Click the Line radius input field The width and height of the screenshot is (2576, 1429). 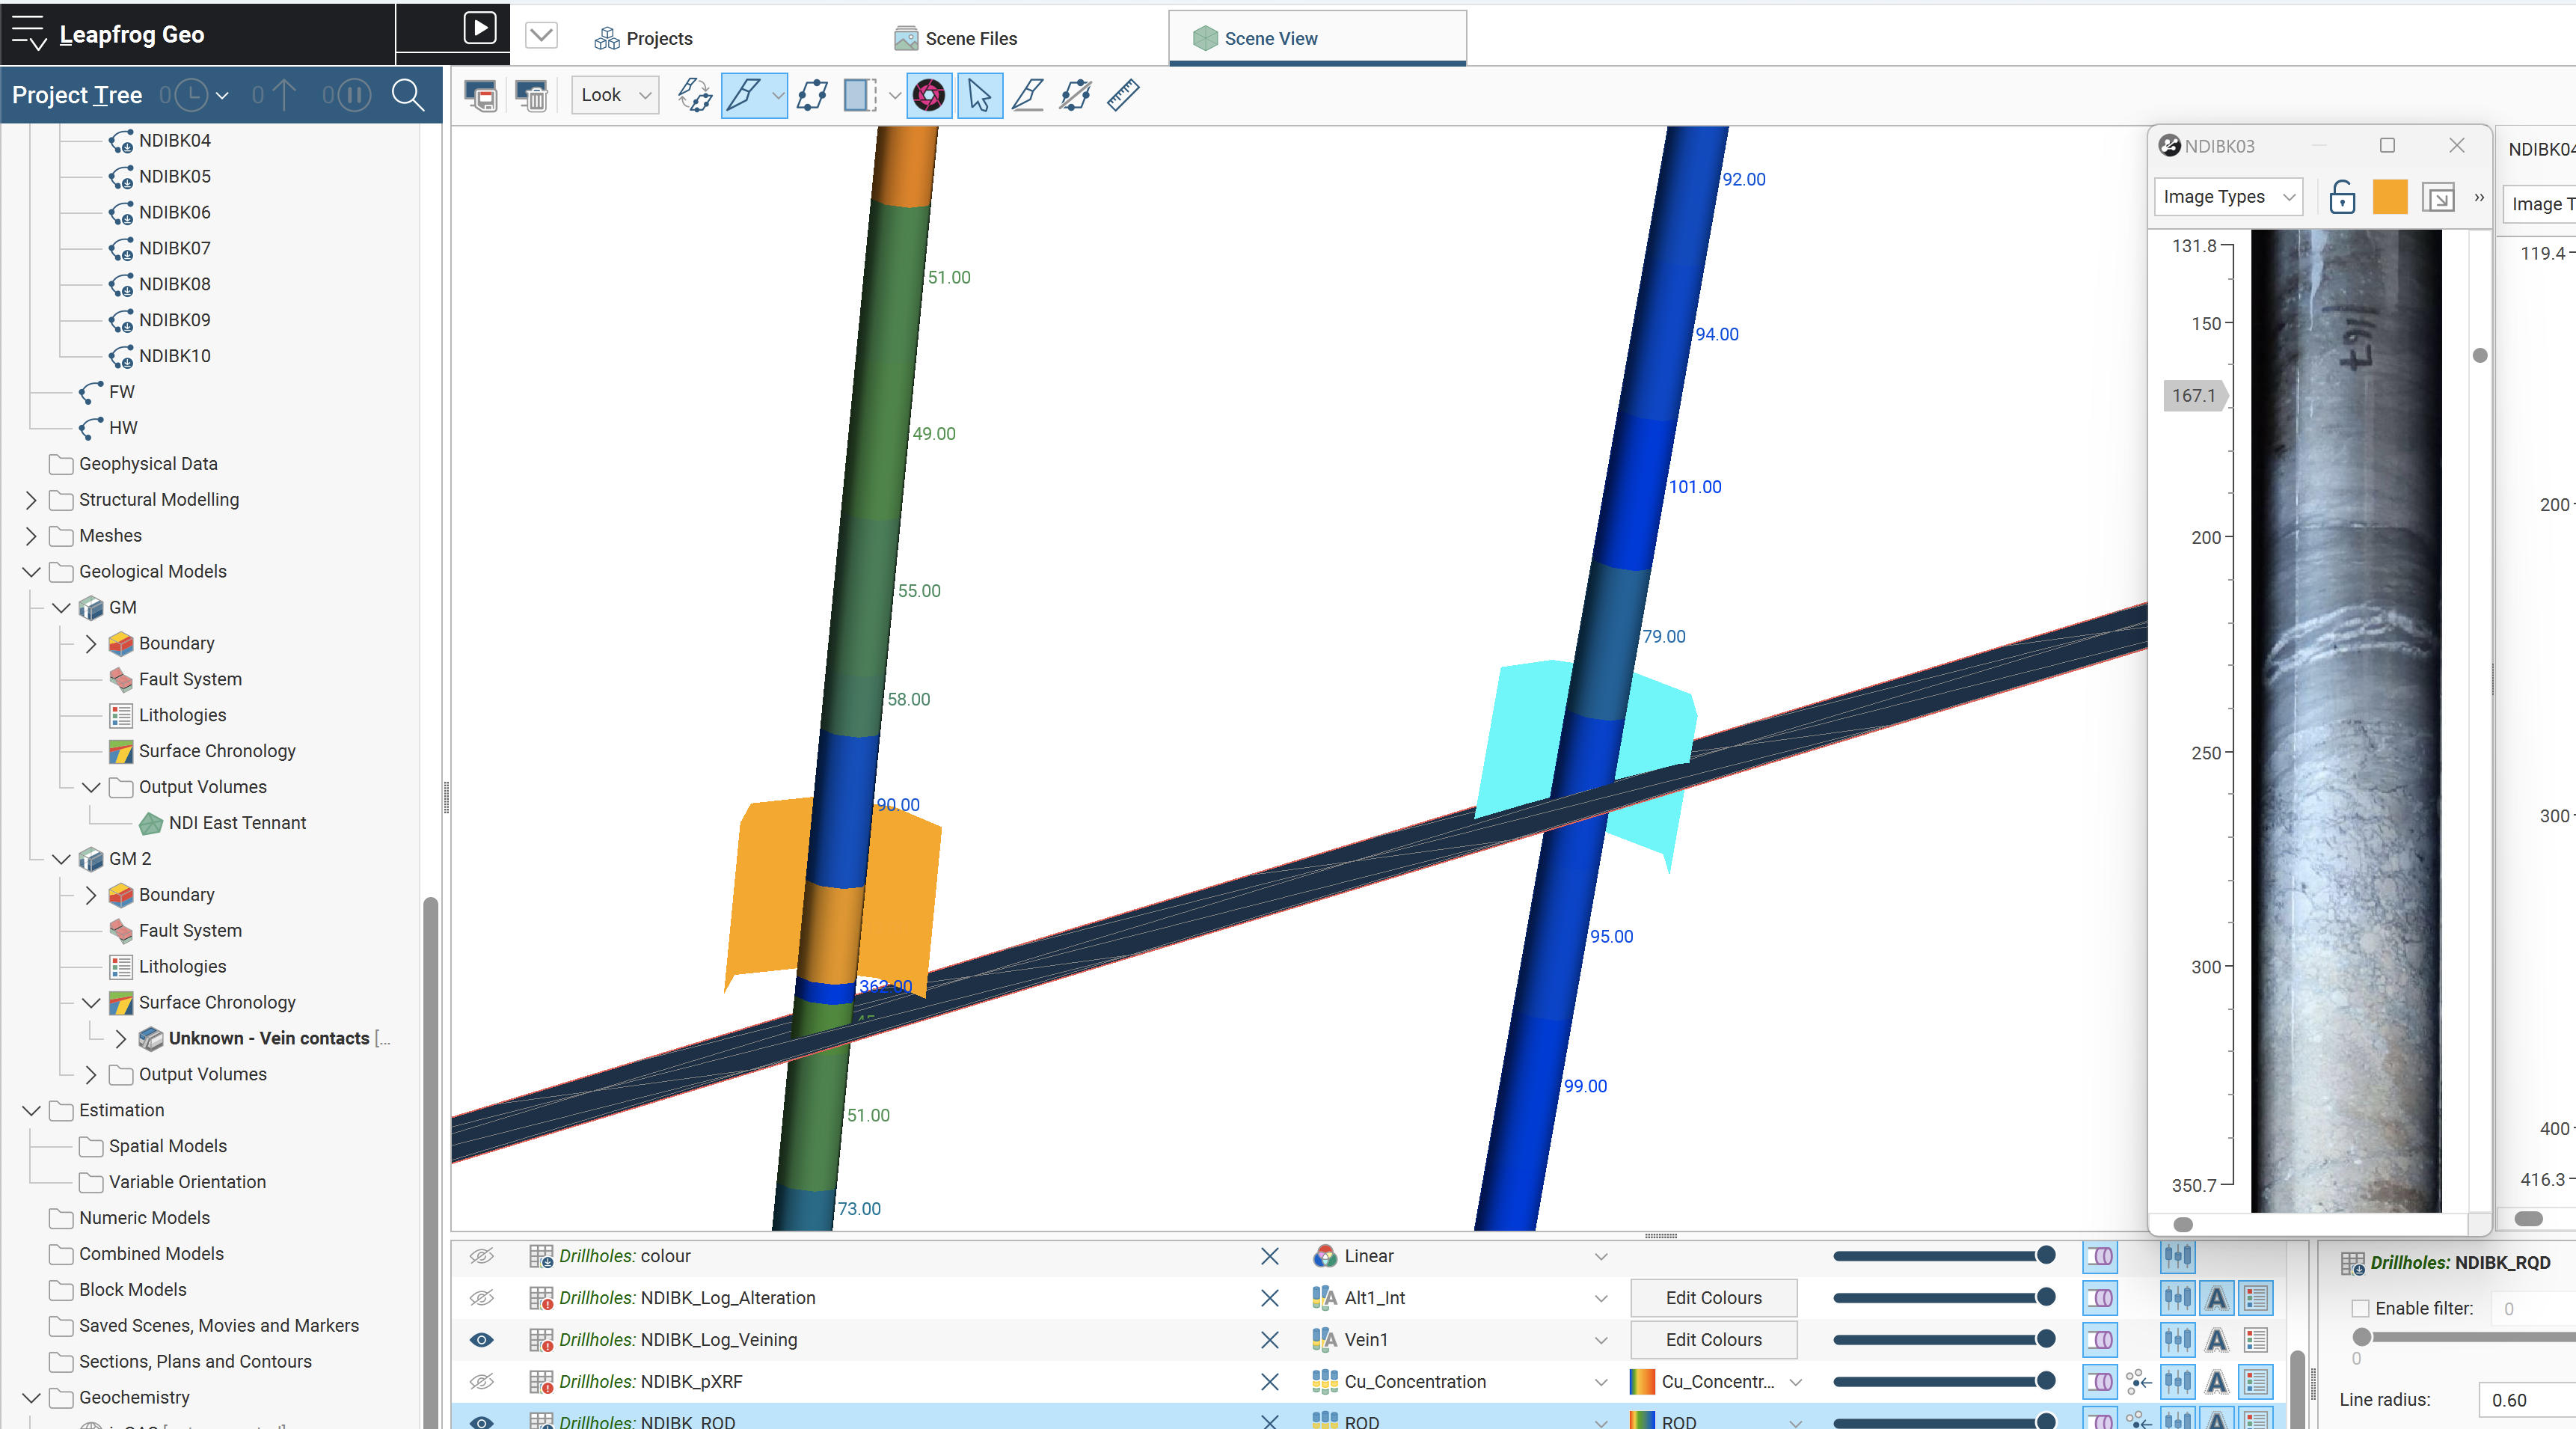coord(2525,1400)
